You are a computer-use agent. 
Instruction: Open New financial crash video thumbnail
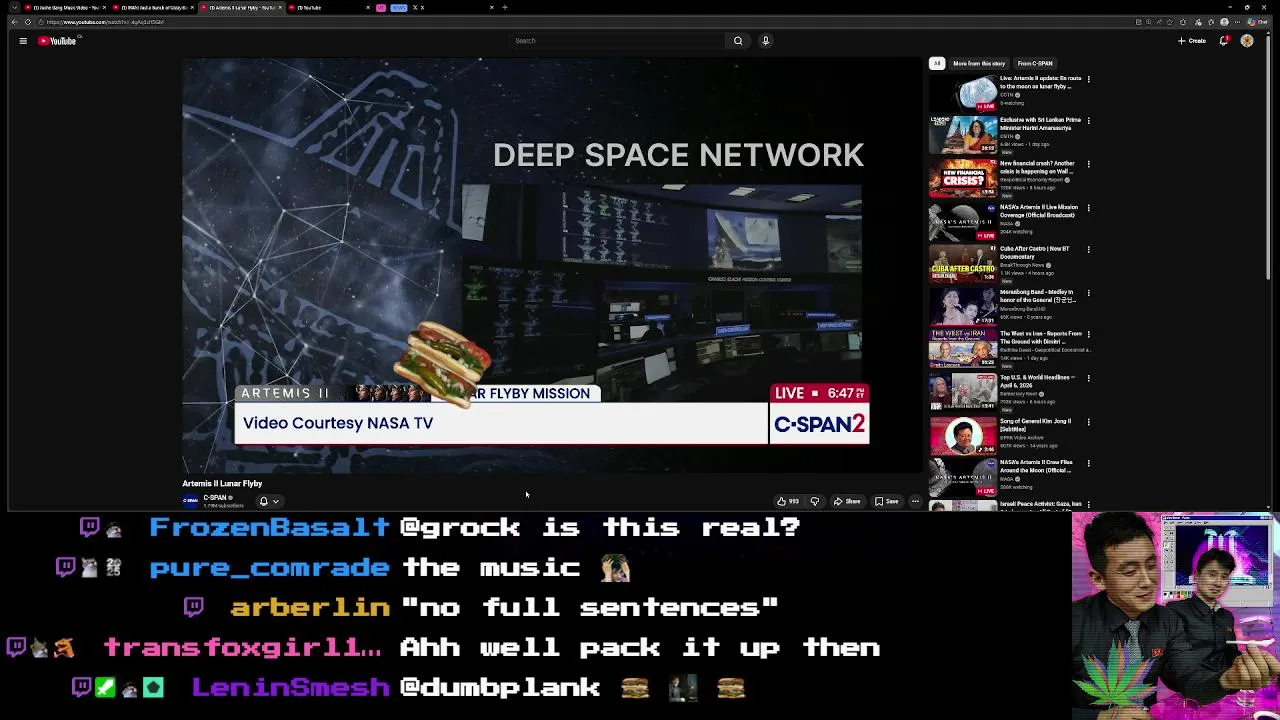[963, 179]
